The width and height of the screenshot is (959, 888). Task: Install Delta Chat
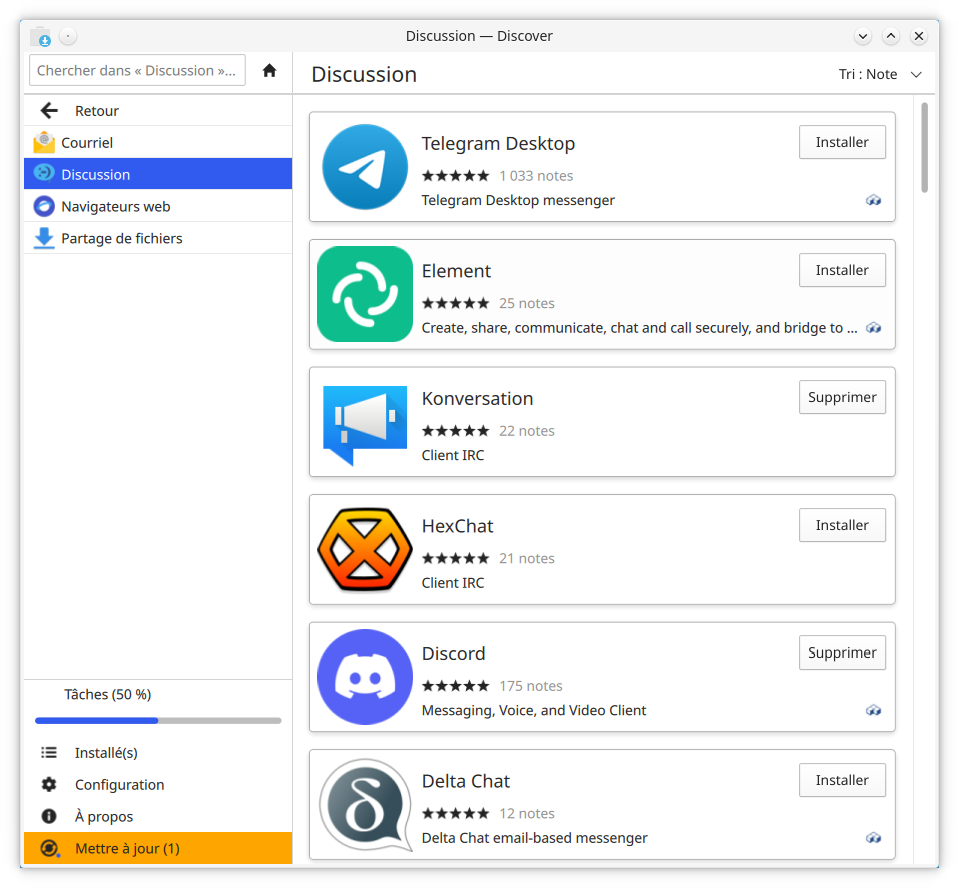[842, 780]
